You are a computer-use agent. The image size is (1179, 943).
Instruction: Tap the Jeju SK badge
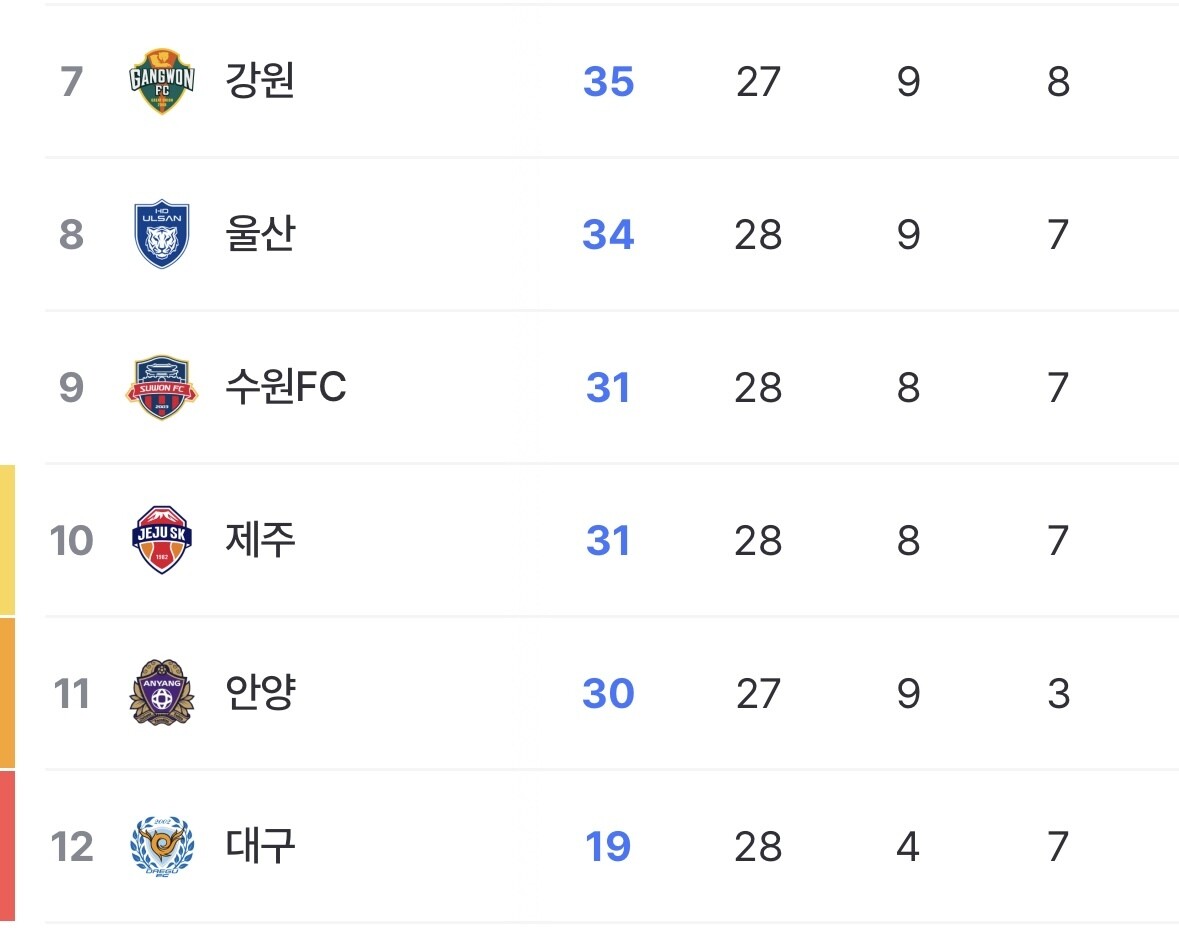(x=162, y=540)
